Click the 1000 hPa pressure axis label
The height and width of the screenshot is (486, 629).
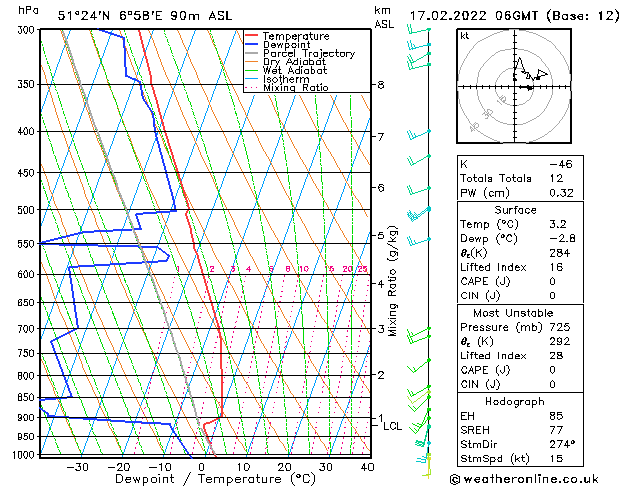tap(25, 455)
